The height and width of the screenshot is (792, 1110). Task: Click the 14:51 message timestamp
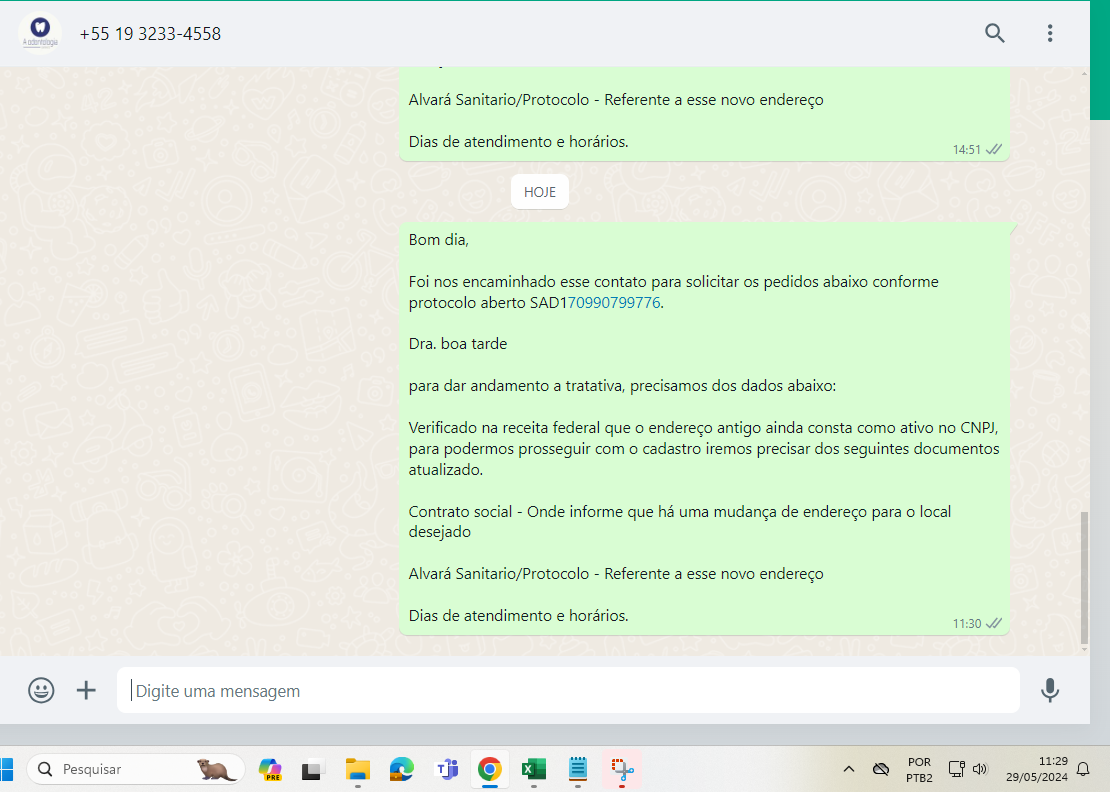966,150
